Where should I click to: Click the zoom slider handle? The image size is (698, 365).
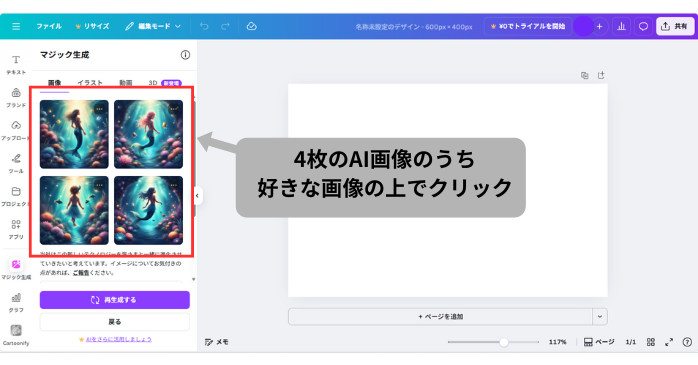point(503,342)
